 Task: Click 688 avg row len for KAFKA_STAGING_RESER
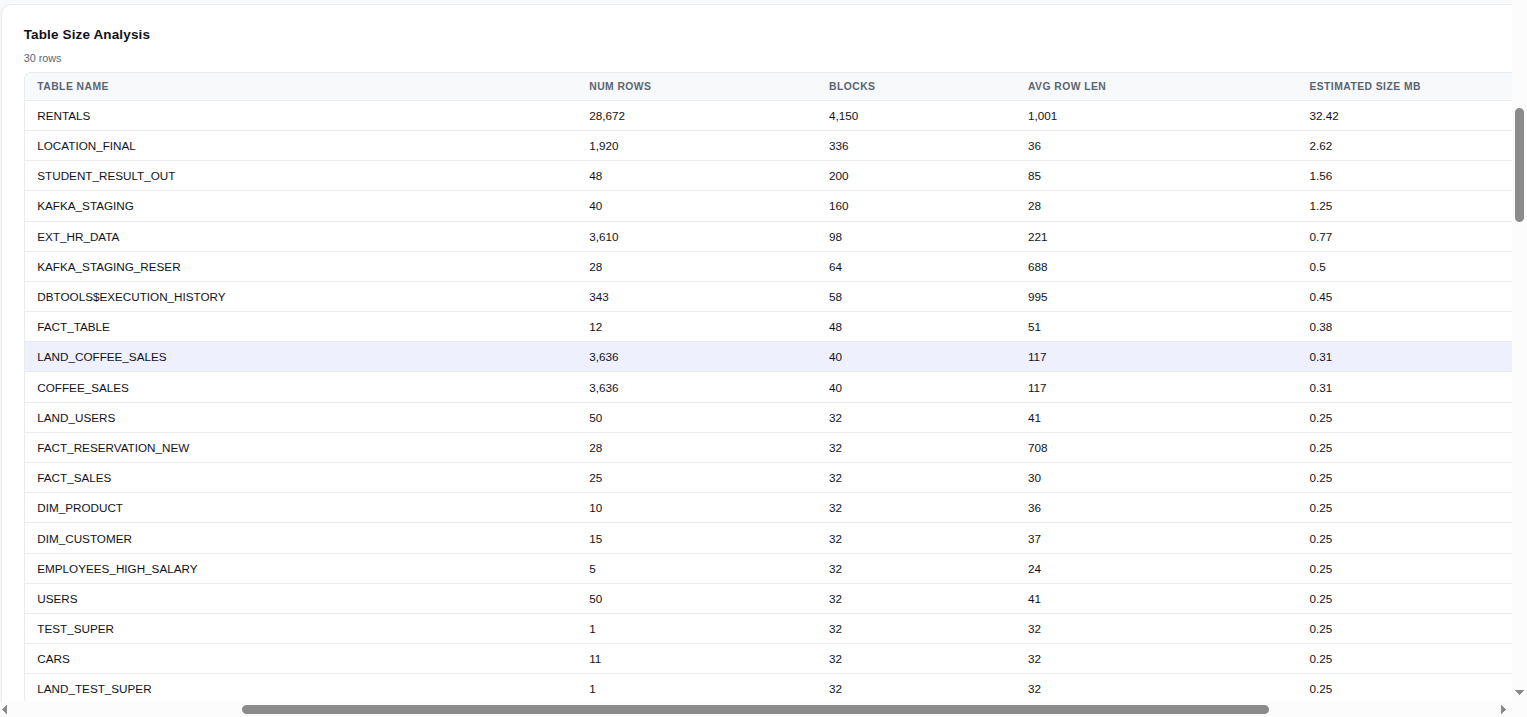(1038, 267)
